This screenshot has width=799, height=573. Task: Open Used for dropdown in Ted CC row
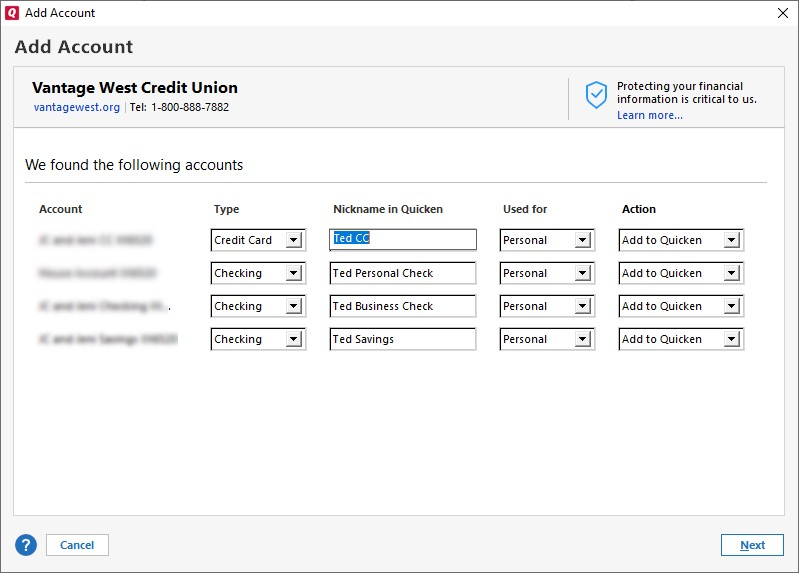(582, 240)
